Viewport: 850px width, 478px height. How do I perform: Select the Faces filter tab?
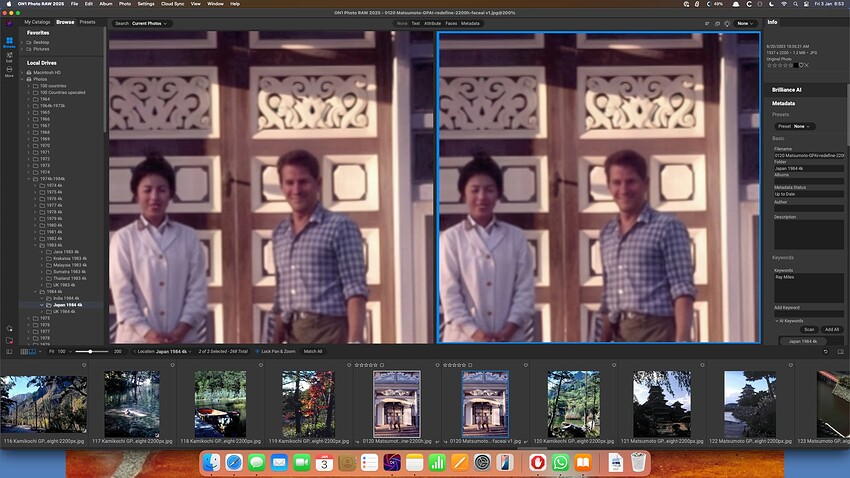coord(451,23)
